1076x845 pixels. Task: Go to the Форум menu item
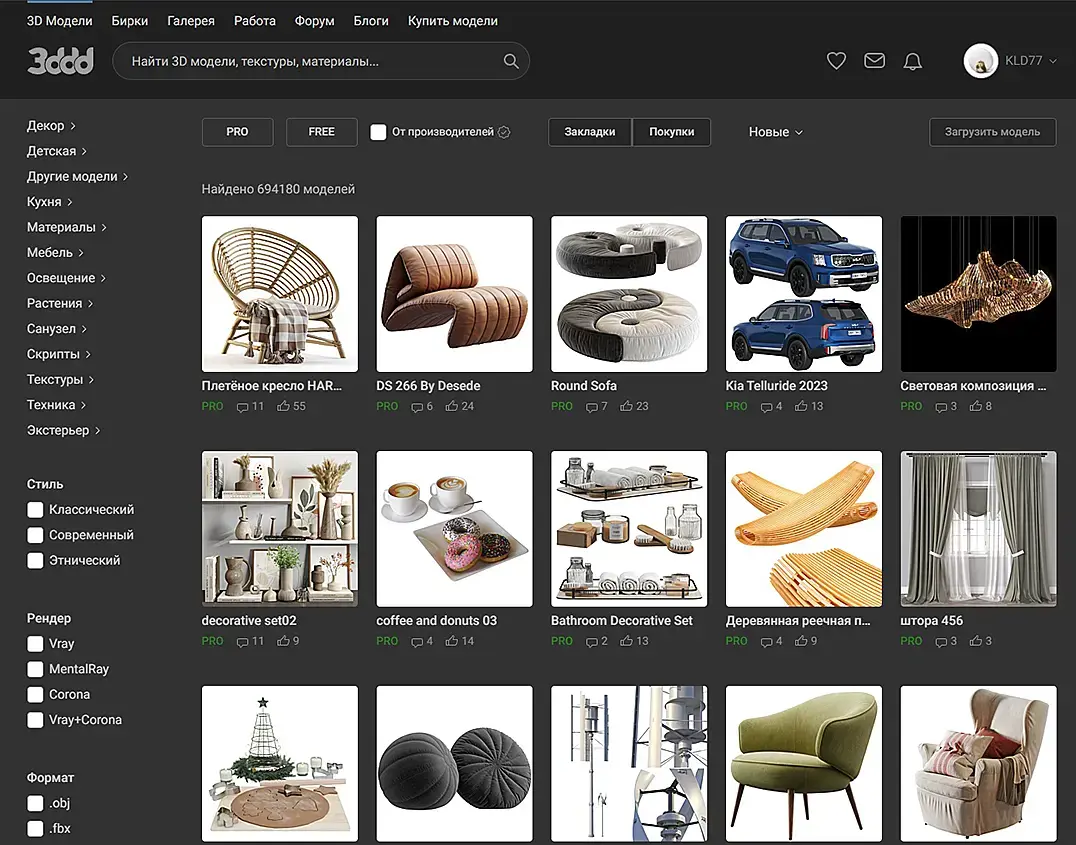(x=314, y=21)
